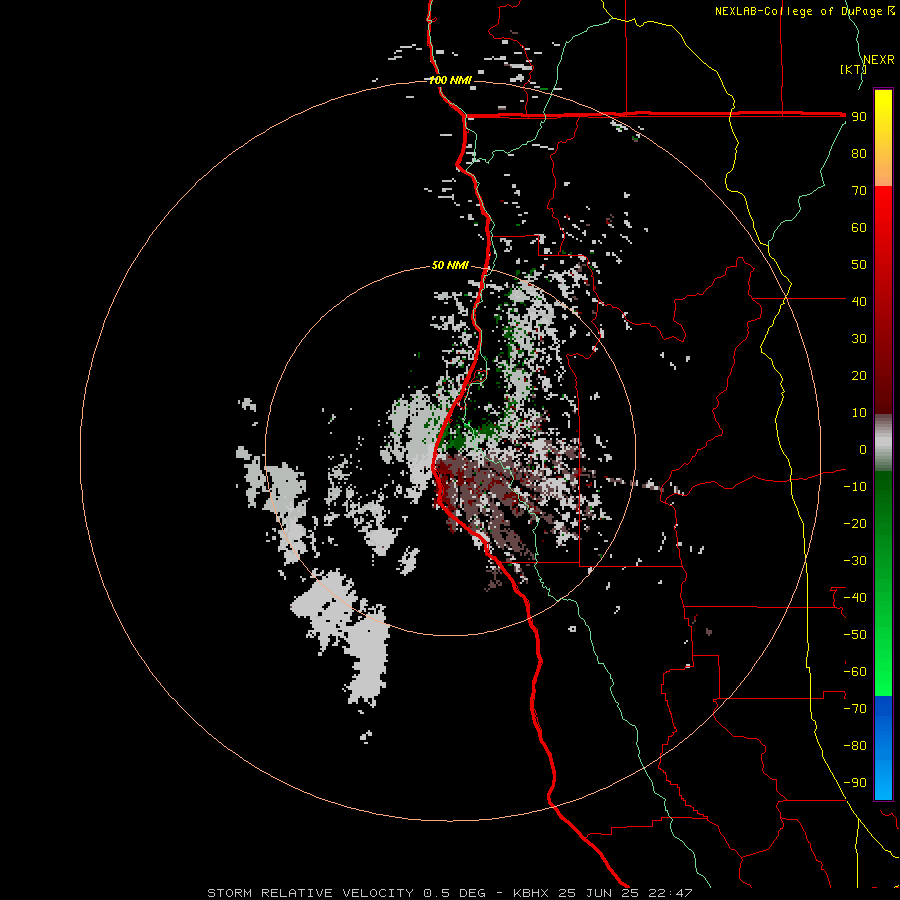The image size is (900, 900).
Task: Click the 70 value on the velocity scale
Action: (x=859, y=191)
